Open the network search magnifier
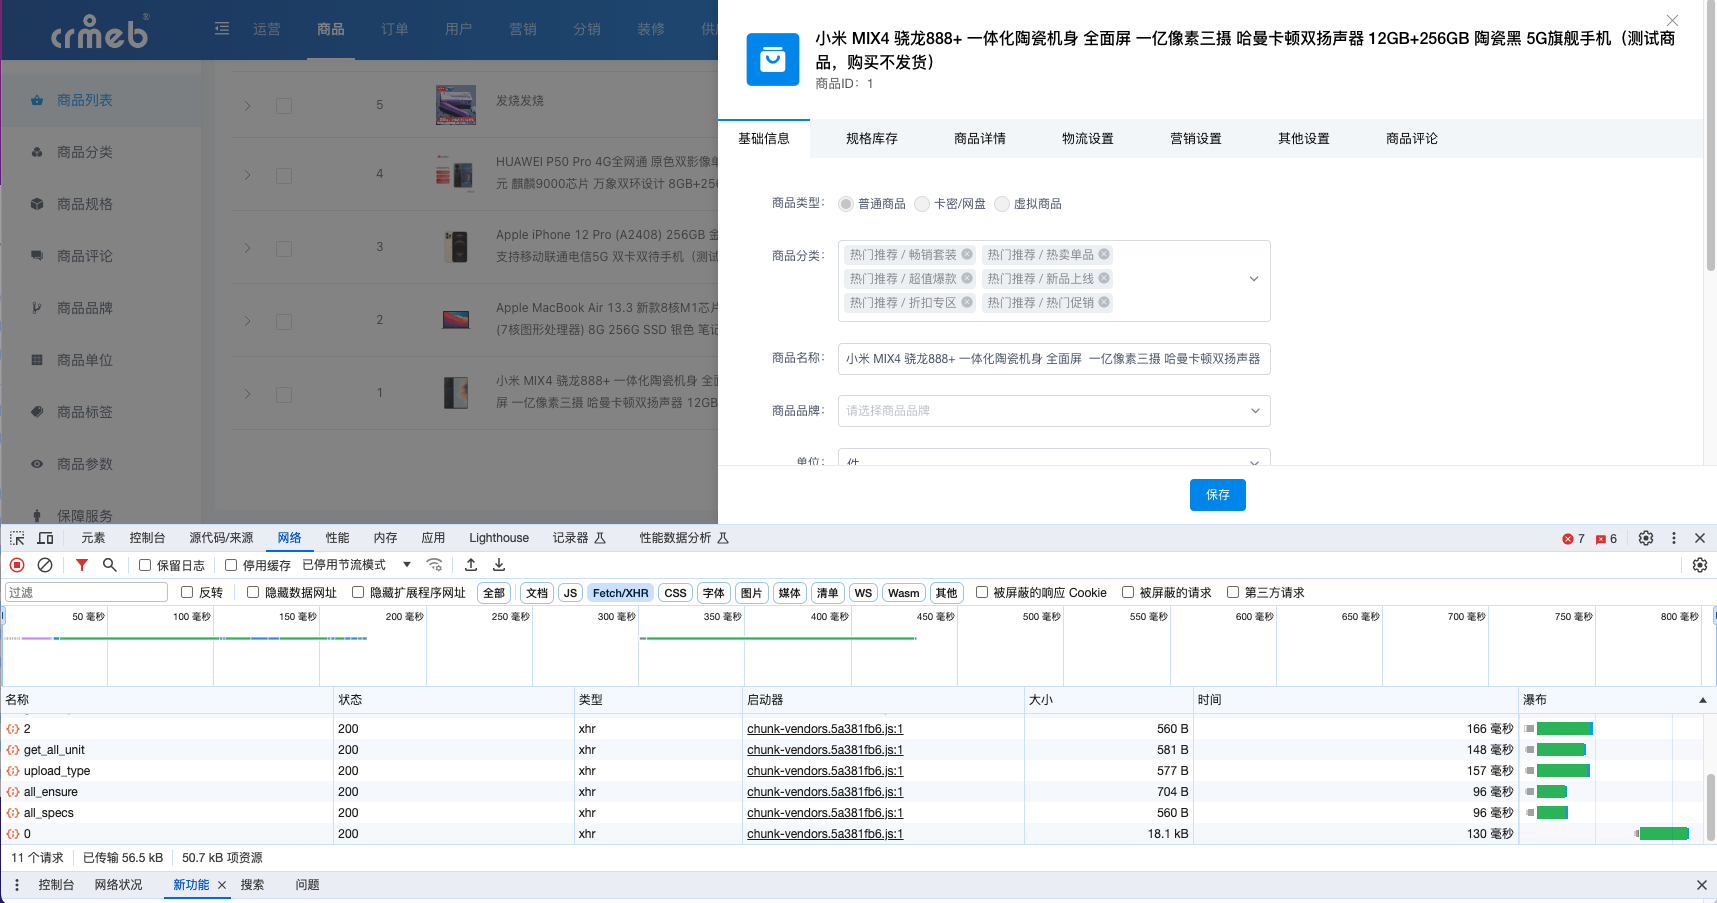The image size is (1717, 903). 110,565
